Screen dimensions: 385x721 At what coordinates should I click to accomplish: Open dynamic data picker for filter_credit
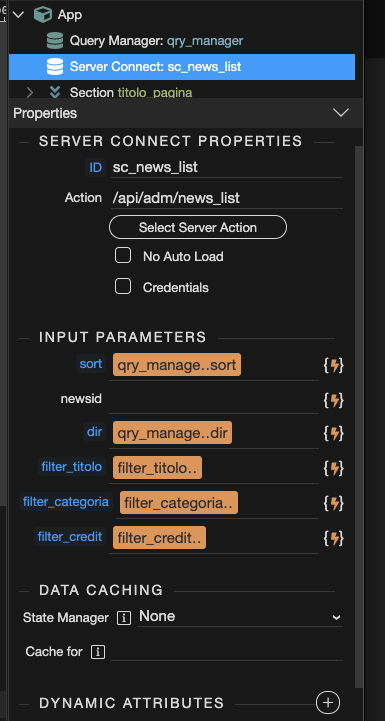pyautogui.click(x=334, y=538)
